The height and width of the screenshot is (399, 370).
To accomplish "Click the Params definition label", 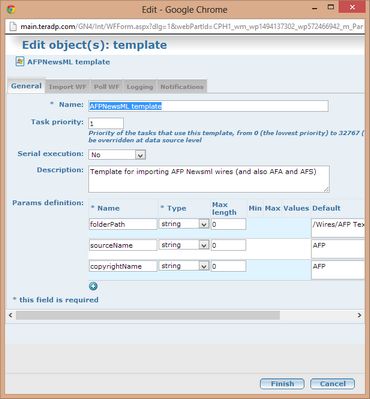I will (x=48, y=203).
